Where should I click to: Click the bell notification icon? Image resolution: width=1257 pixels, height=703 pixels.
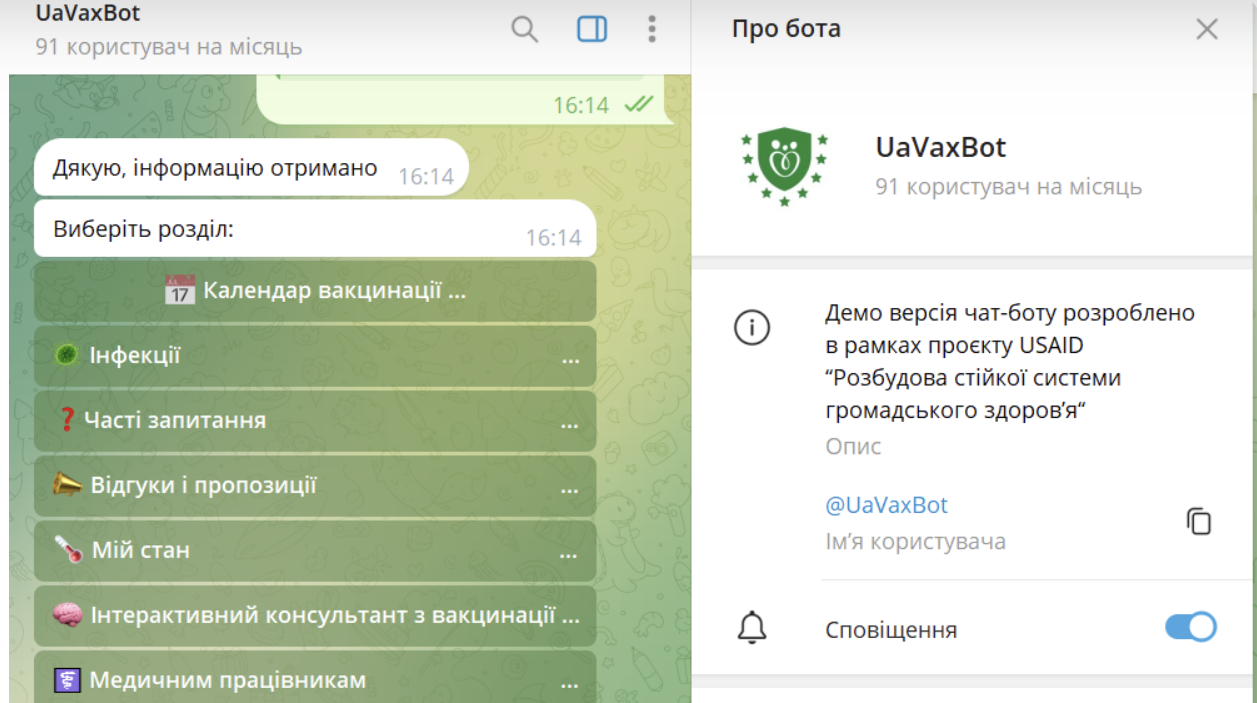click(752, 628)
